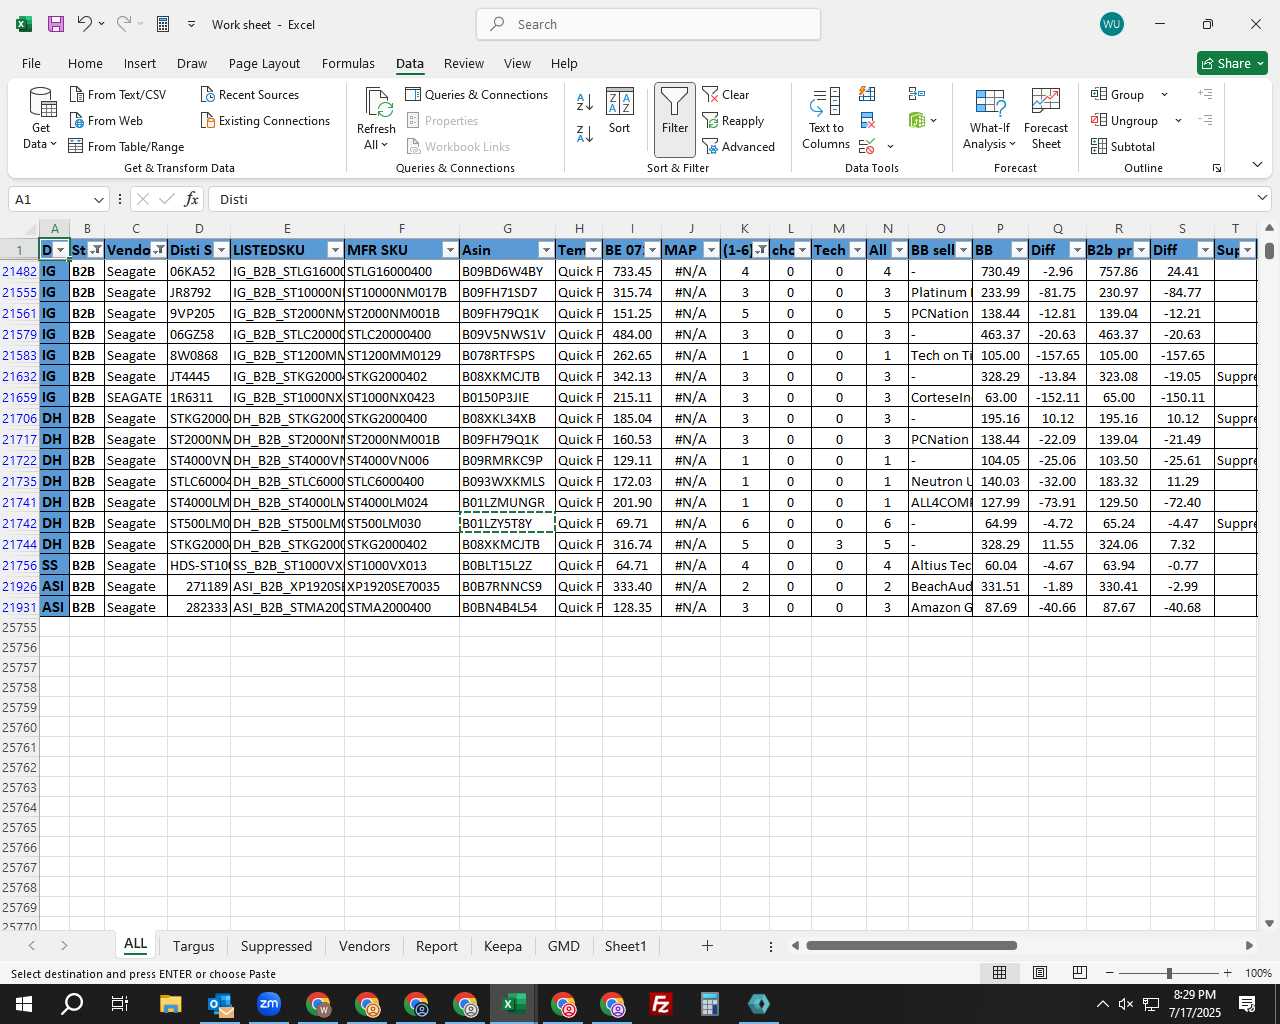The height and width of the screenshot is (1024, 1280).
Task: Open the Group dropdown arrow
Action: 1164,94
